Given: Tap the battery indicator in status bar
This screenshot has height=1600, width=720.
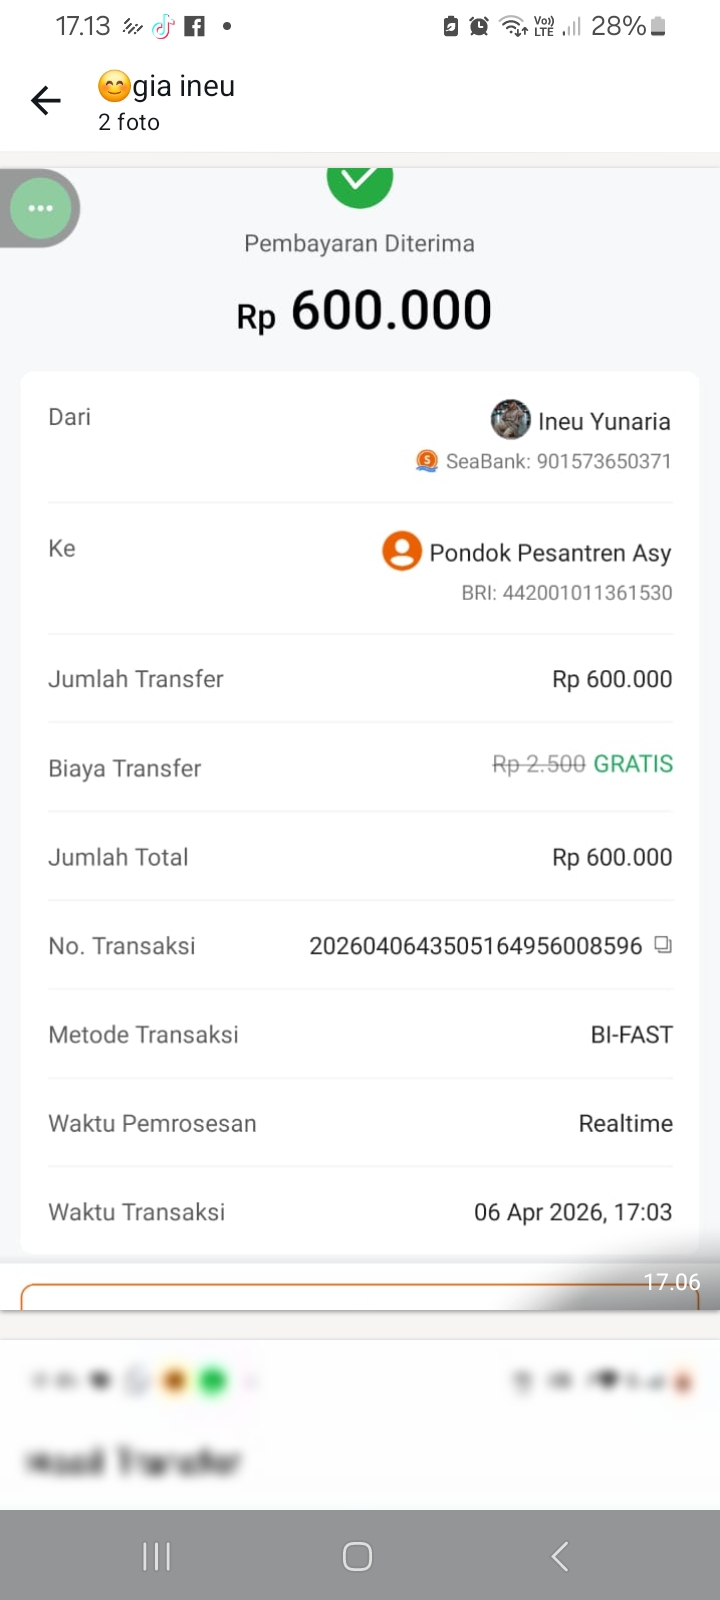Looking at the screenshot, I should tap(658, 27).
